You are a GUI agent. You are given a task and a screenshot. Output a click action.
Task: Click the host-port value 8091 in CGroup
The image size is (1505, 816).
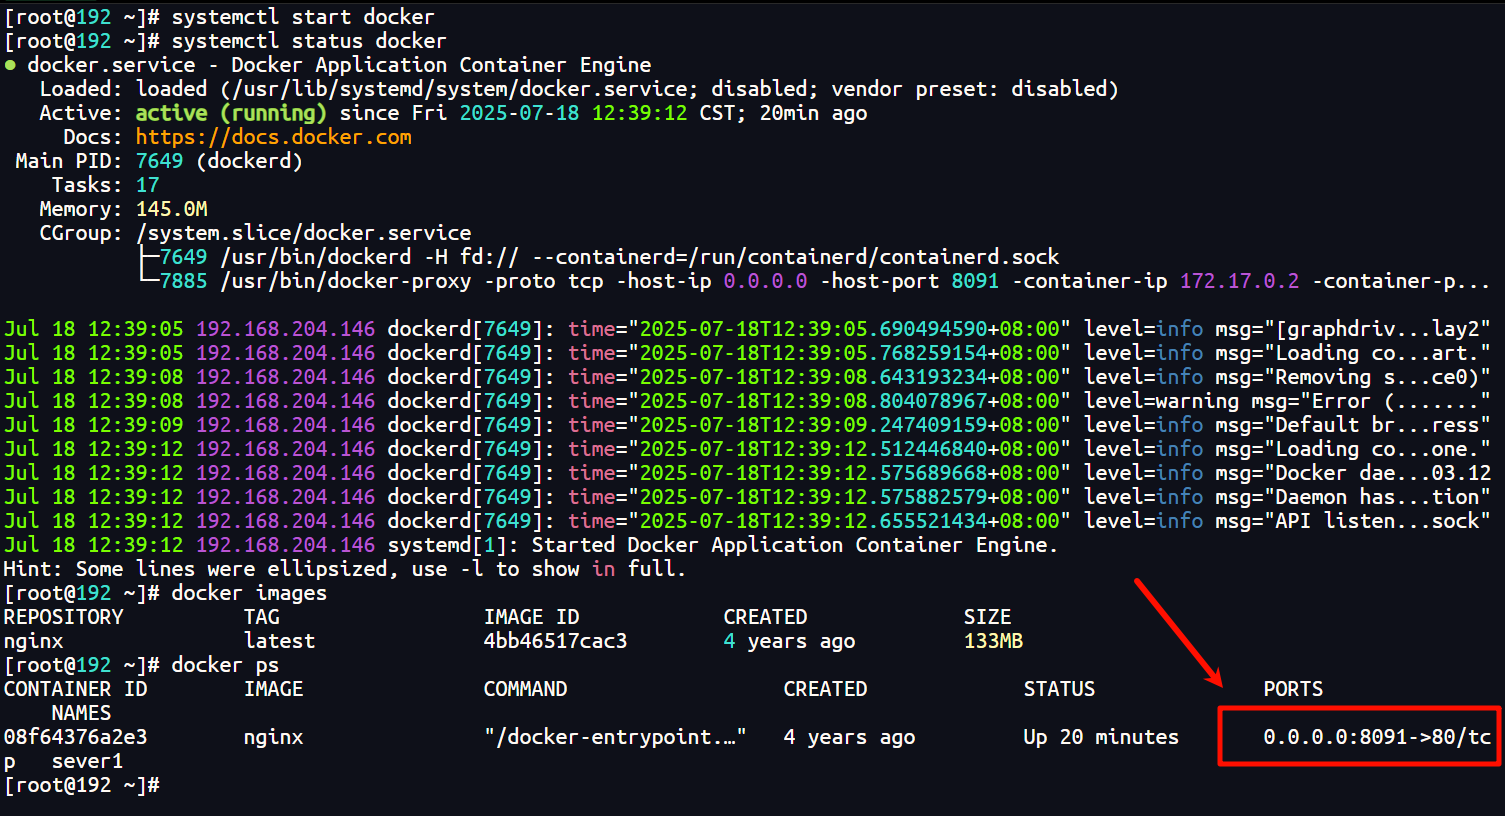(x=974, y=281)
